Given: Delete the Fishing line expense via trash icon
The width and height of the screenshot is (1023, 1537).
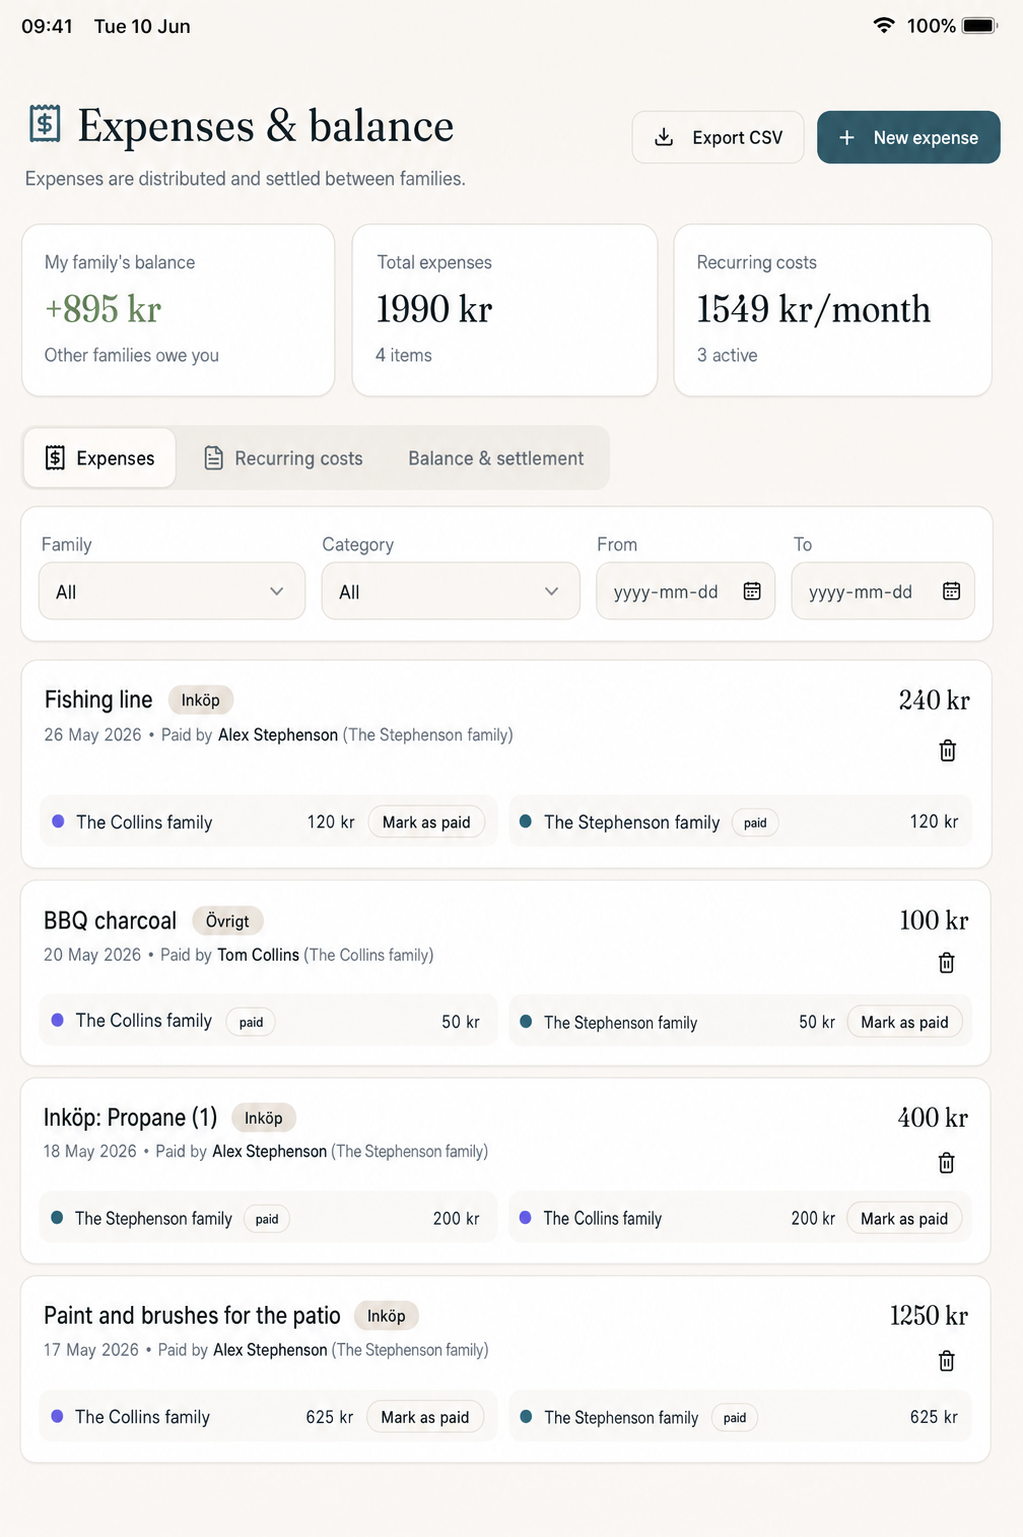Looking at the screenshot, I should (x=947, y=750).
